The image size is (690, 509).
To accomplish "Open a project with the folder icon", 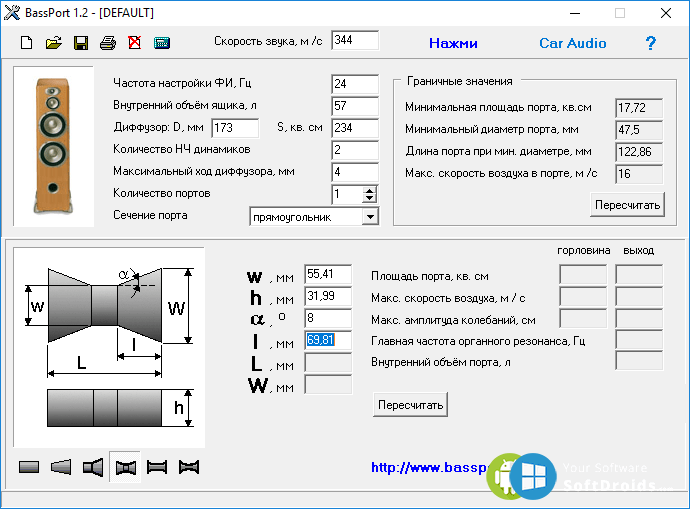I will 54,43.
